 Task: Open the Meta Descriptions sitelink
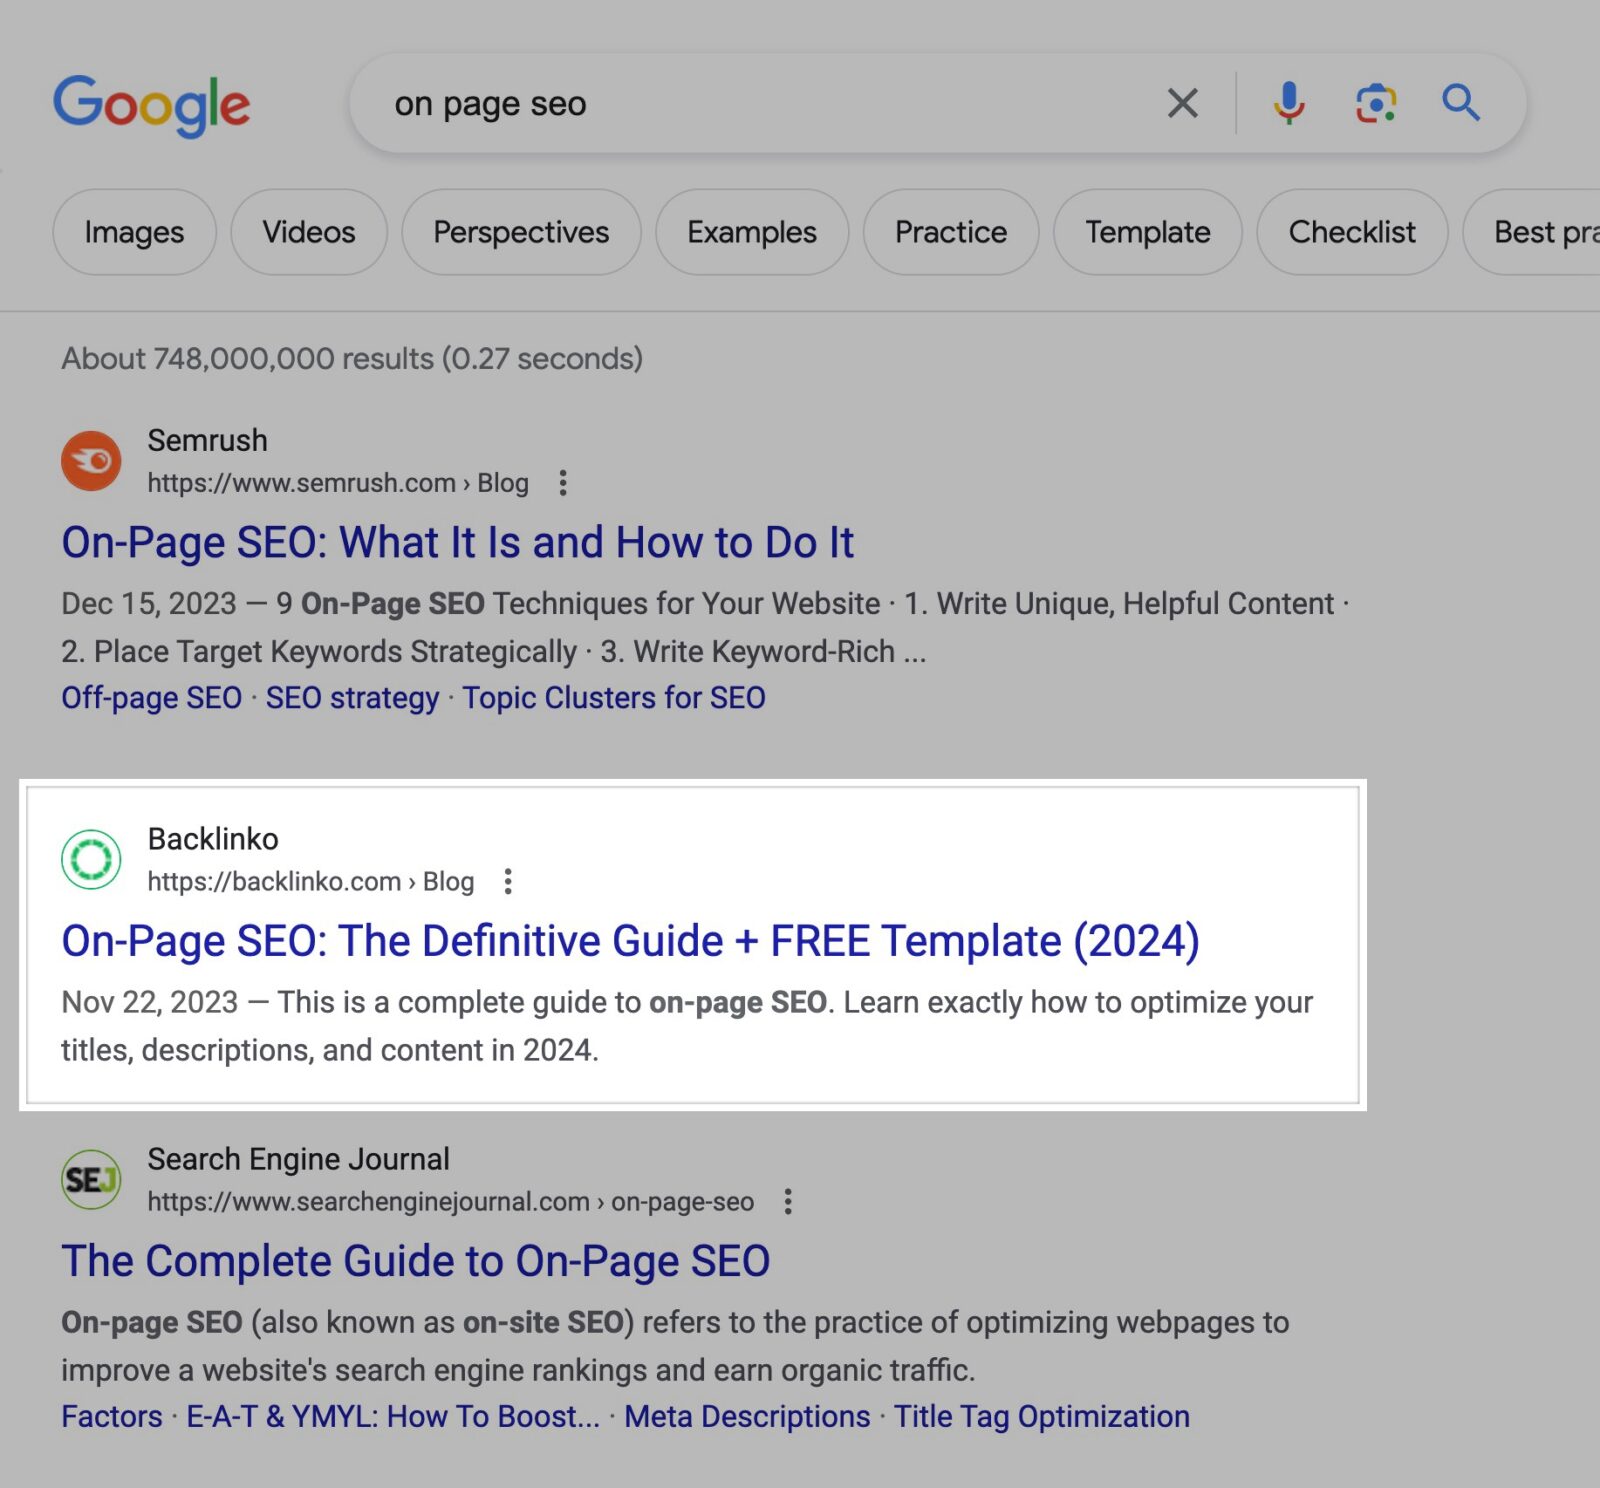point(745,1416)
